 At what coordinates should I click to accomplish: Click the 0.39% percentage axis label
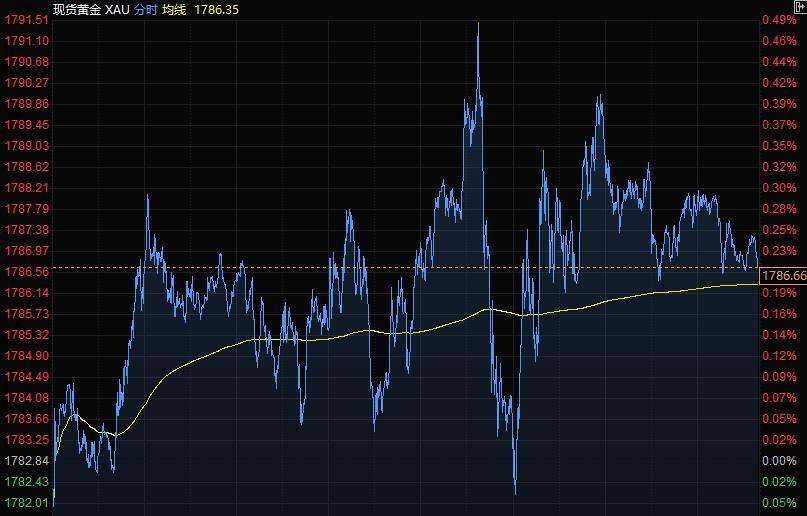click(779, 104)
